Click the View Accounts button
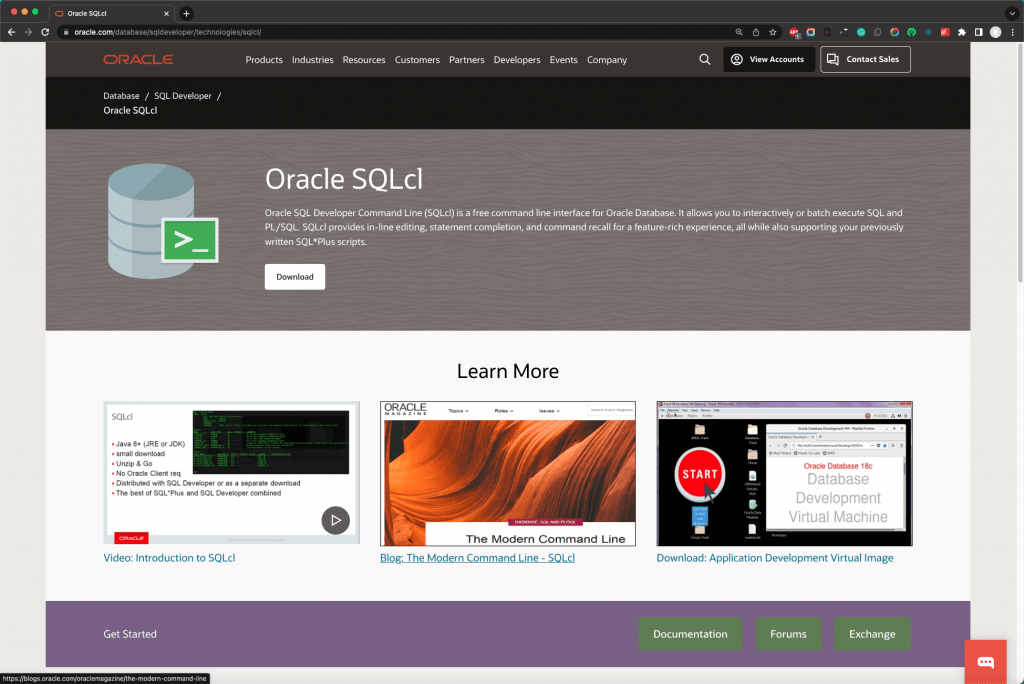Image resolution: width=1024 pixels, height=684 pixels. tap(767, 59)
